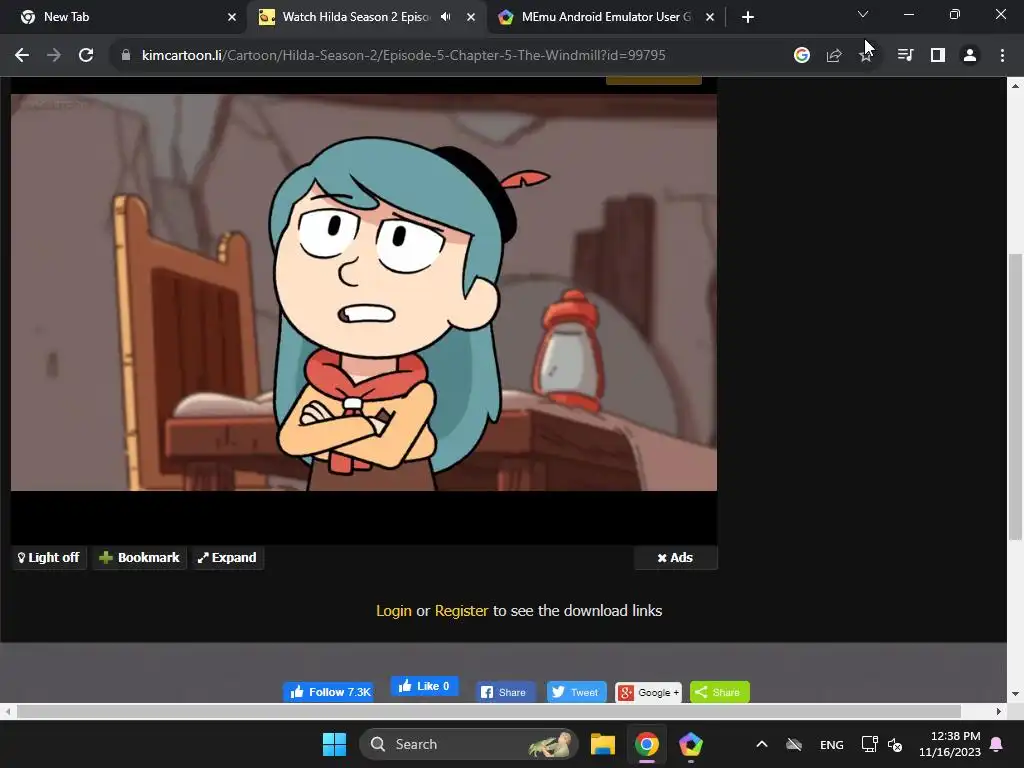This screenshot has width=1024, height=768.
Task: Close the MEmu Android Emulator tab
Action: tap(710, 17)
